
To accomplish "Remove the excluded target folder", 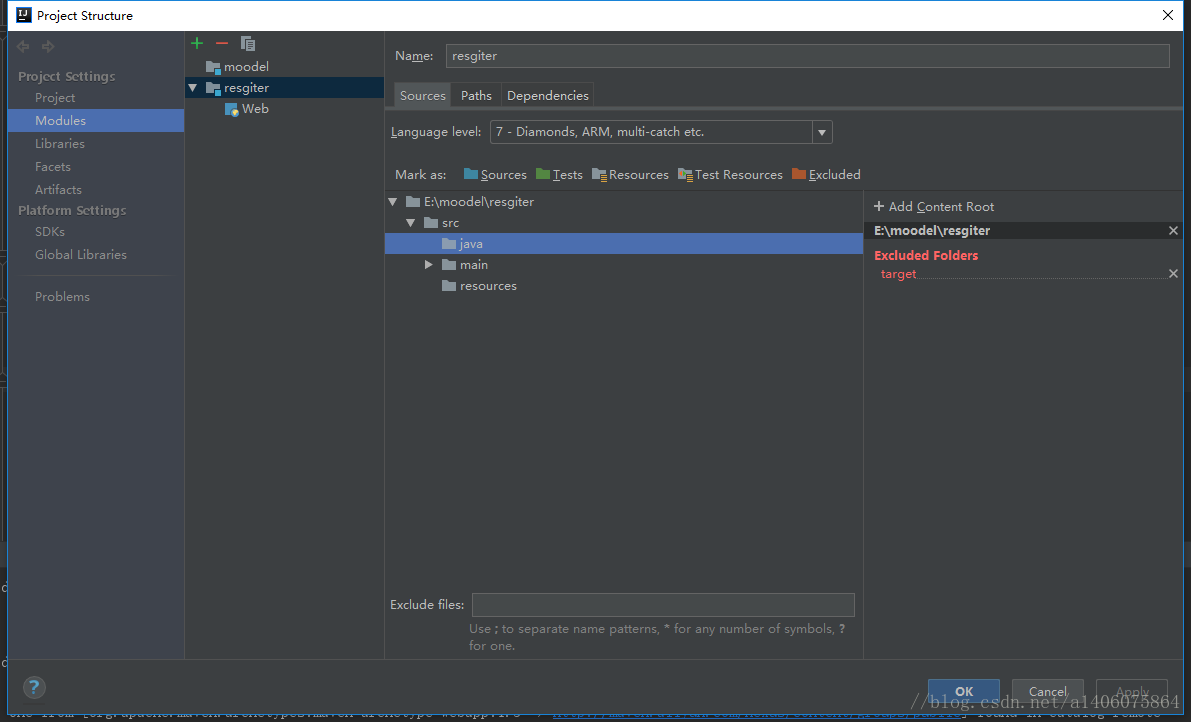I will pyautogui.click(x=1173, y=273).
